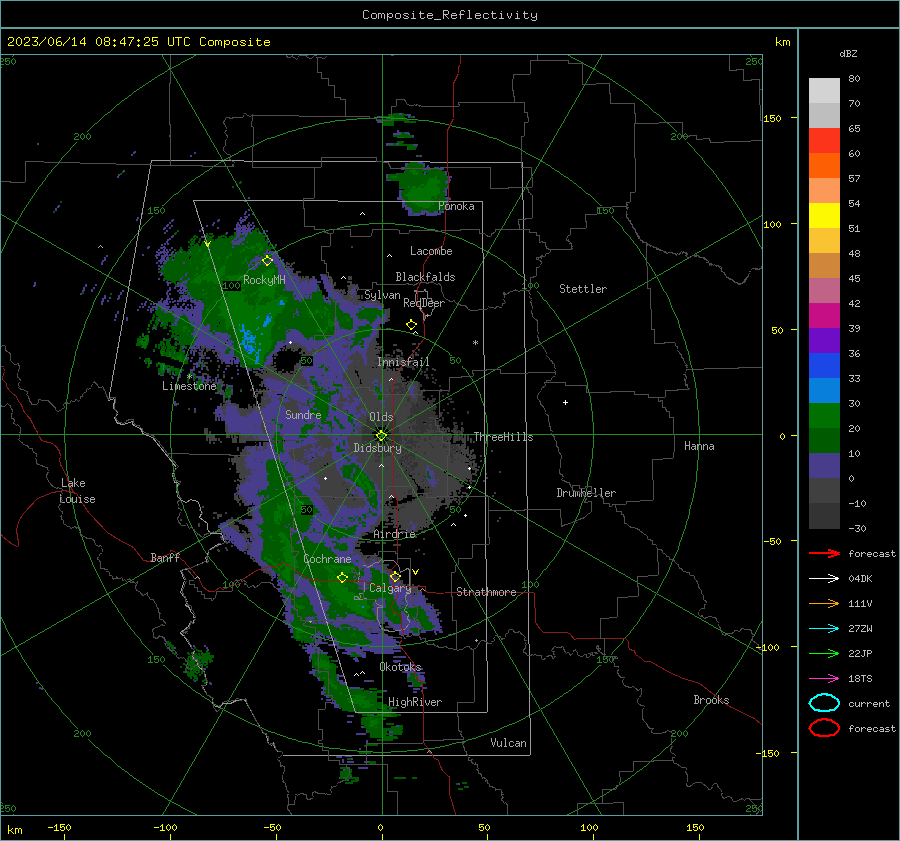Click the yellow diamond marker above Calgary

coord(395,576)
